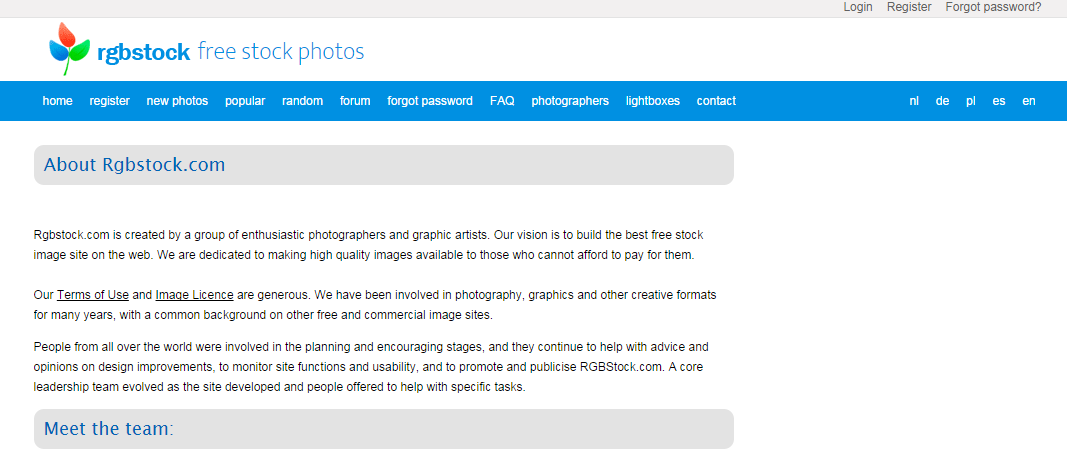Open a random photo page
Image resolution: width=1067 pixels, height=449 pixels.
pos(302,101)
